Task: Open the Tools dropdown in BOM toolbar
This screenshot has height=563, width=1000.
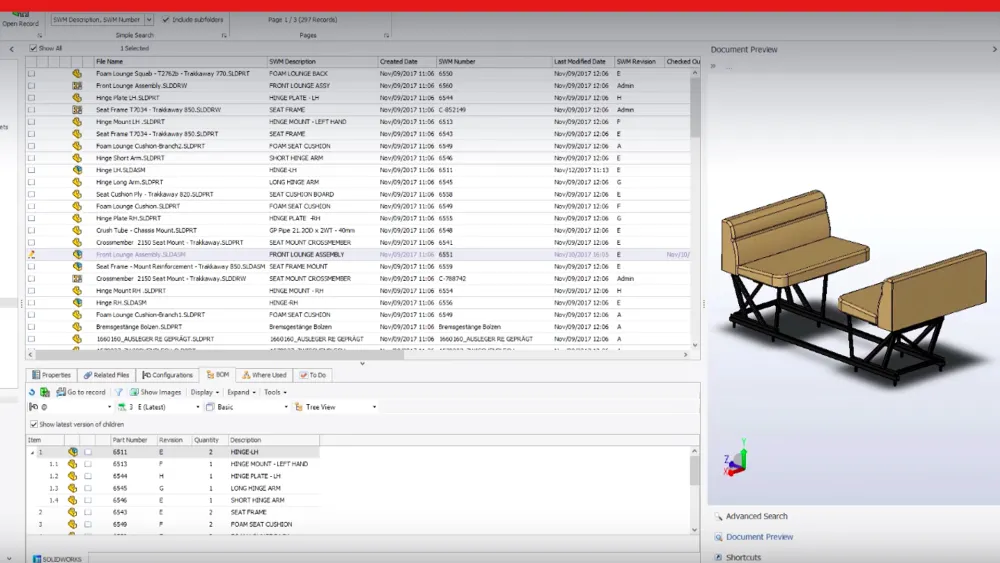Action: coord(276,392)
